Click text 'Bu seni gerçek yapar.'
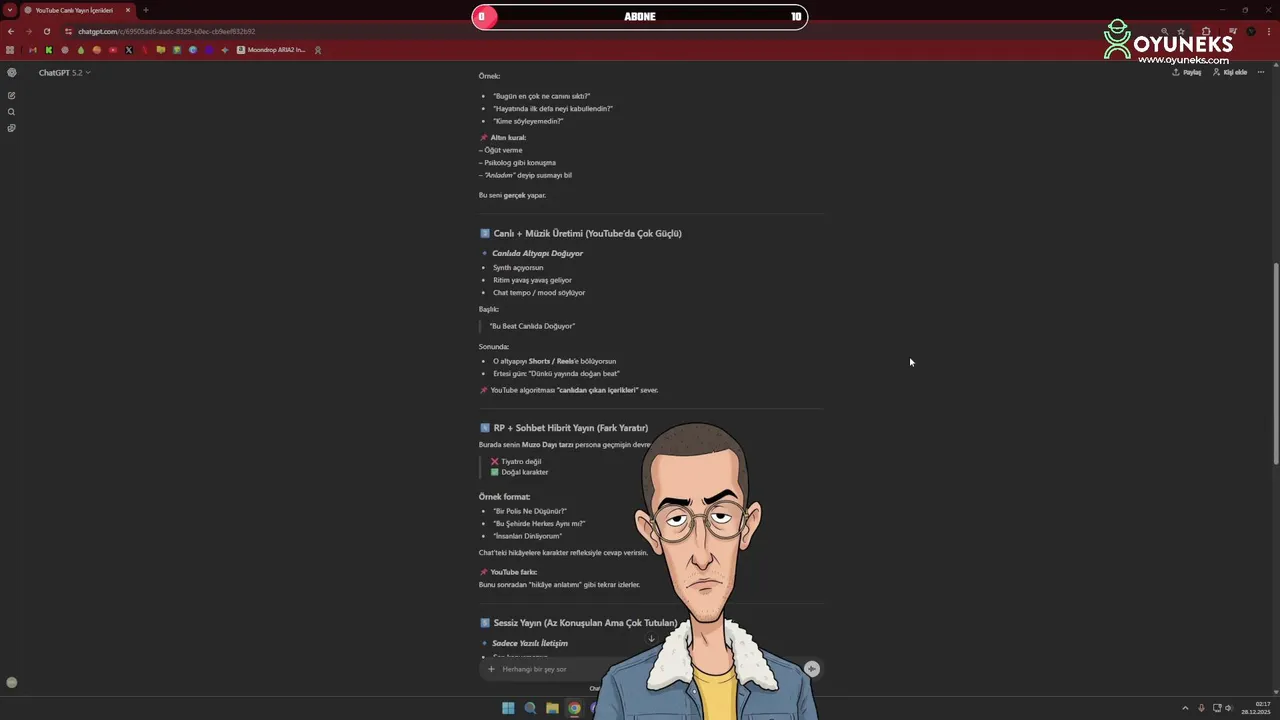This screenshot has width=1280, height=720. click(x=512, y=195)
